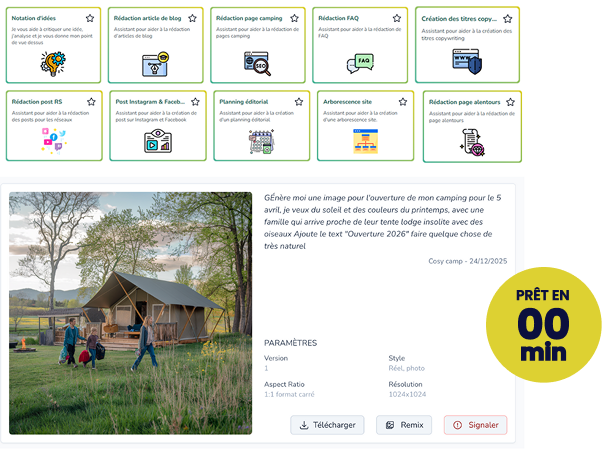Select the SEO magnifier icon for camping page
Image resolution: width=611 pixels, height=449 pixels.
257,64
